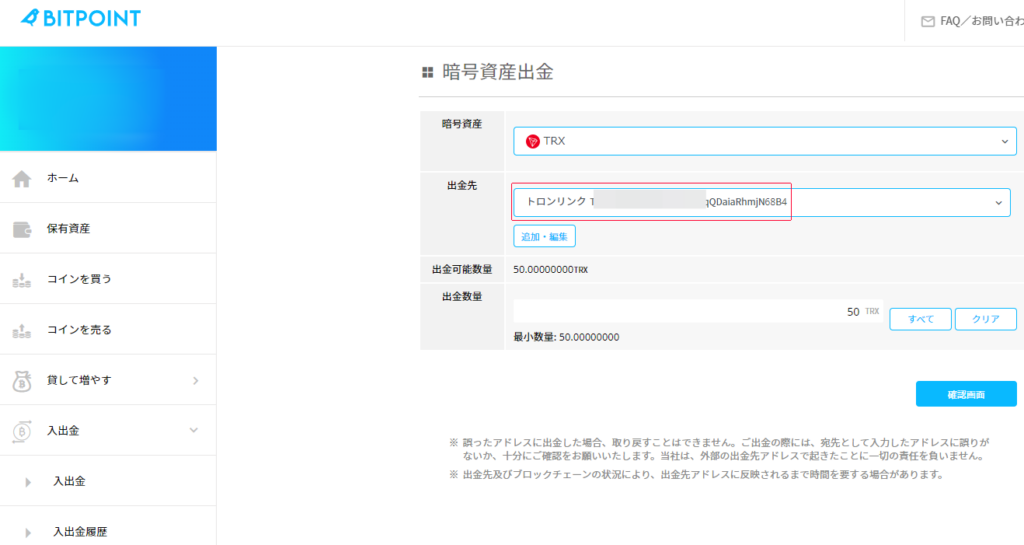Collapse the 入出金 sidebar section
The image size is (1024, 545).
pos(194,431)
